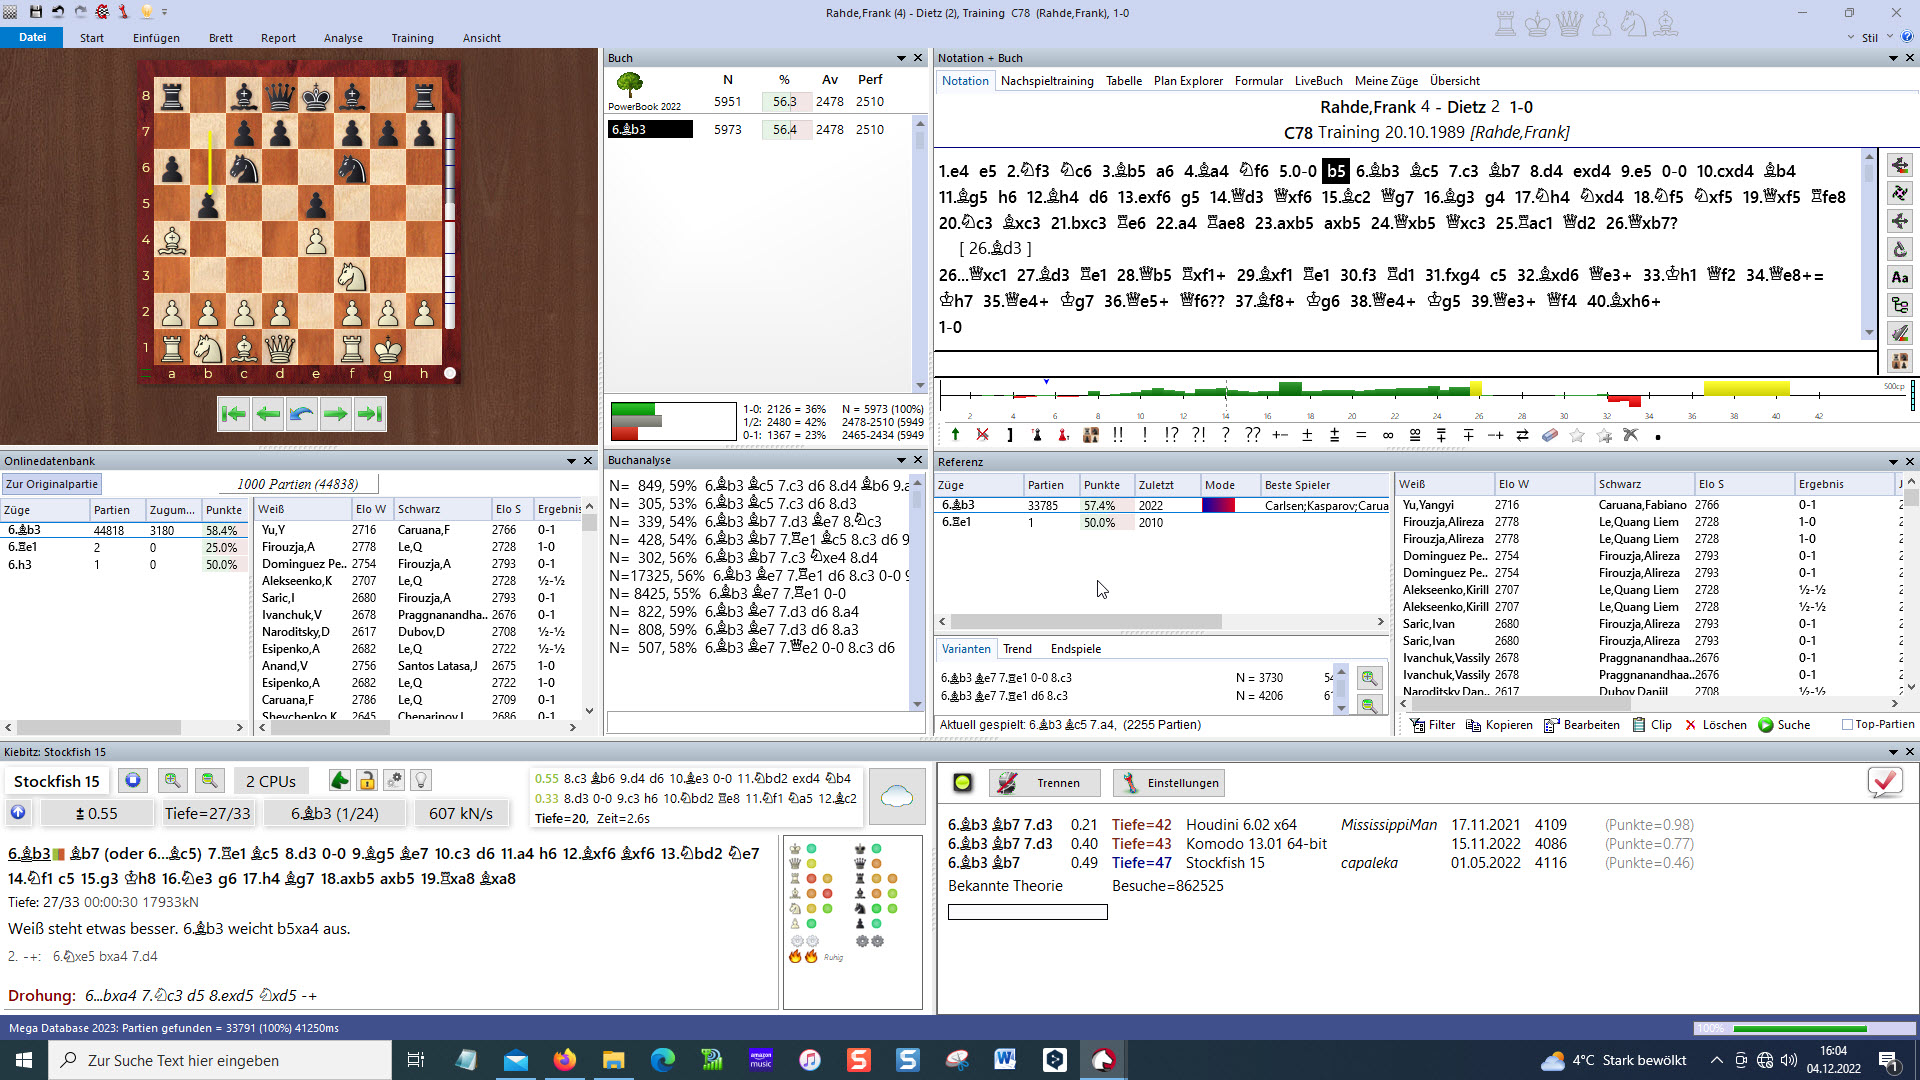Open quick access toolbar customize arrow
Screen dimensions: 1920x1080
[x=165, y=12]
